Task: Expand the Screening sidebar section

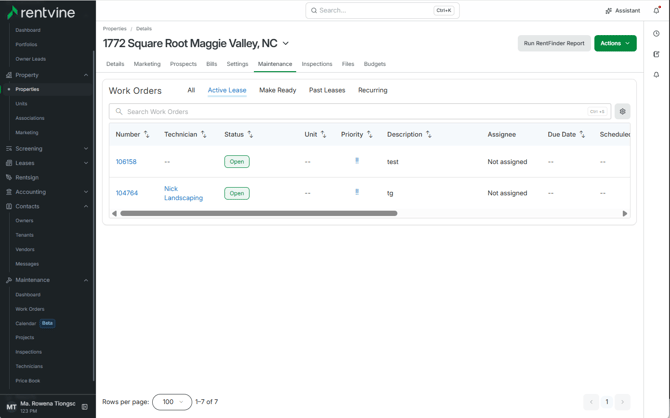Action: point(86,148)
